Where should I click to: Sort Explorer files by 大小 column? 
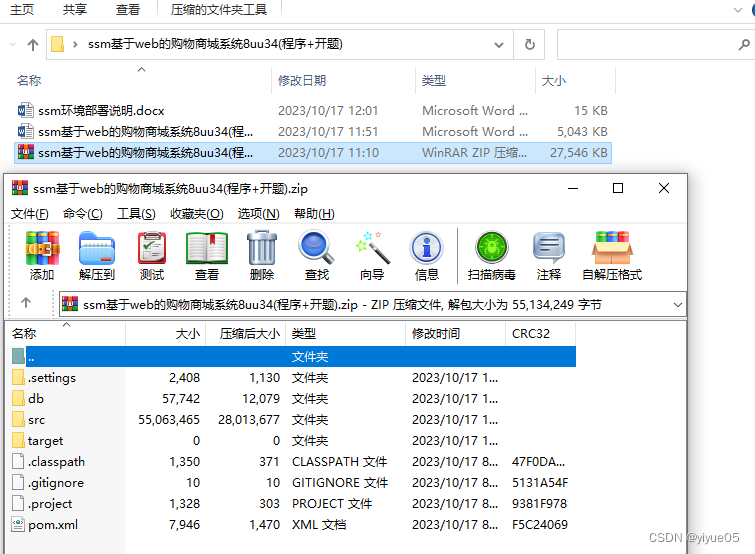[575, 80]
